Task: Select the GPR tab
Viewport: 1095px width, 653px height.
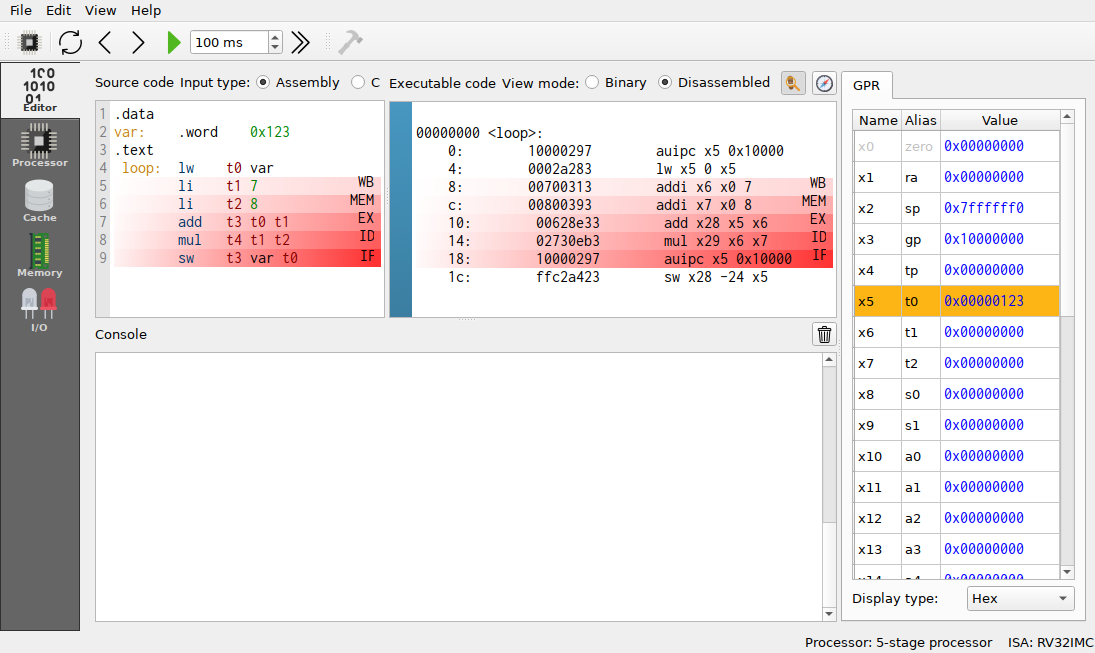Action: point(867,85)
